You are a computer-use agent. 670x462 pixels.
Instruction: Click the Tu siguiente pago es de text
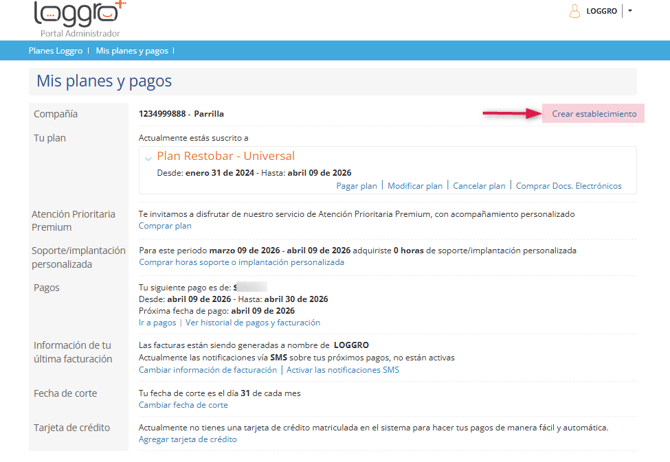(x=185, y=288)
